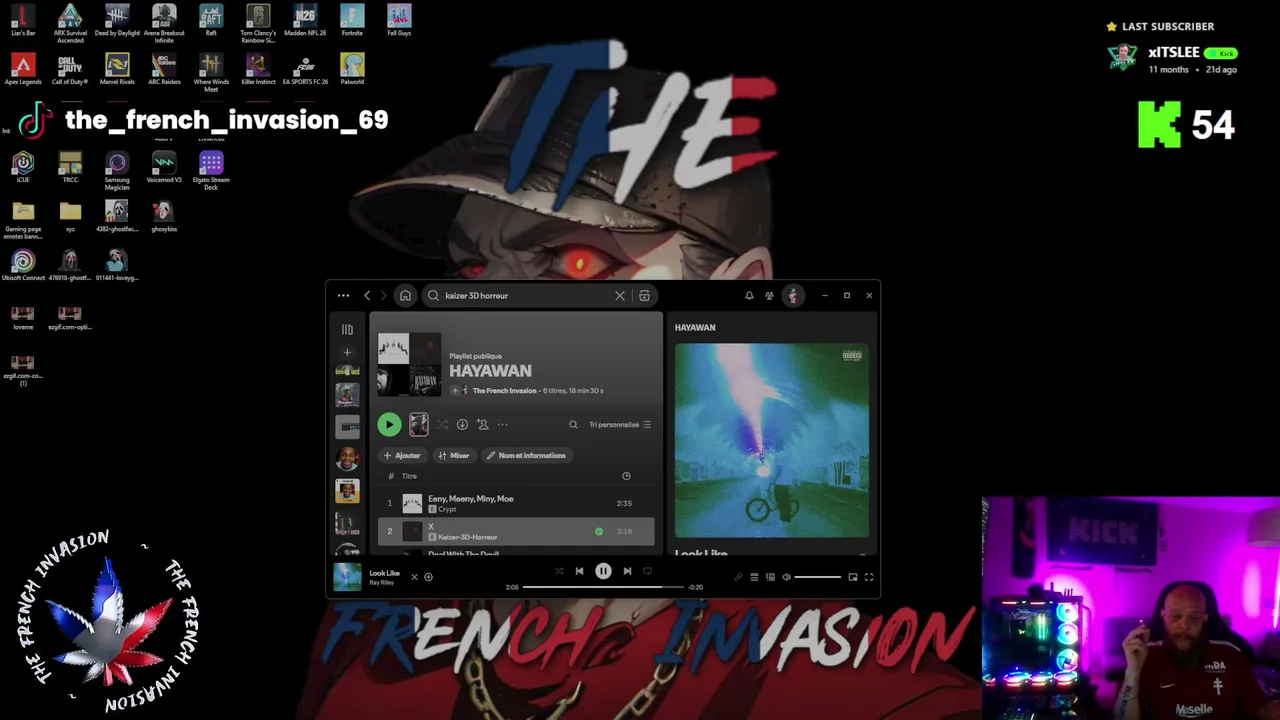Click the playlist preview cover thumbnail

419,425
